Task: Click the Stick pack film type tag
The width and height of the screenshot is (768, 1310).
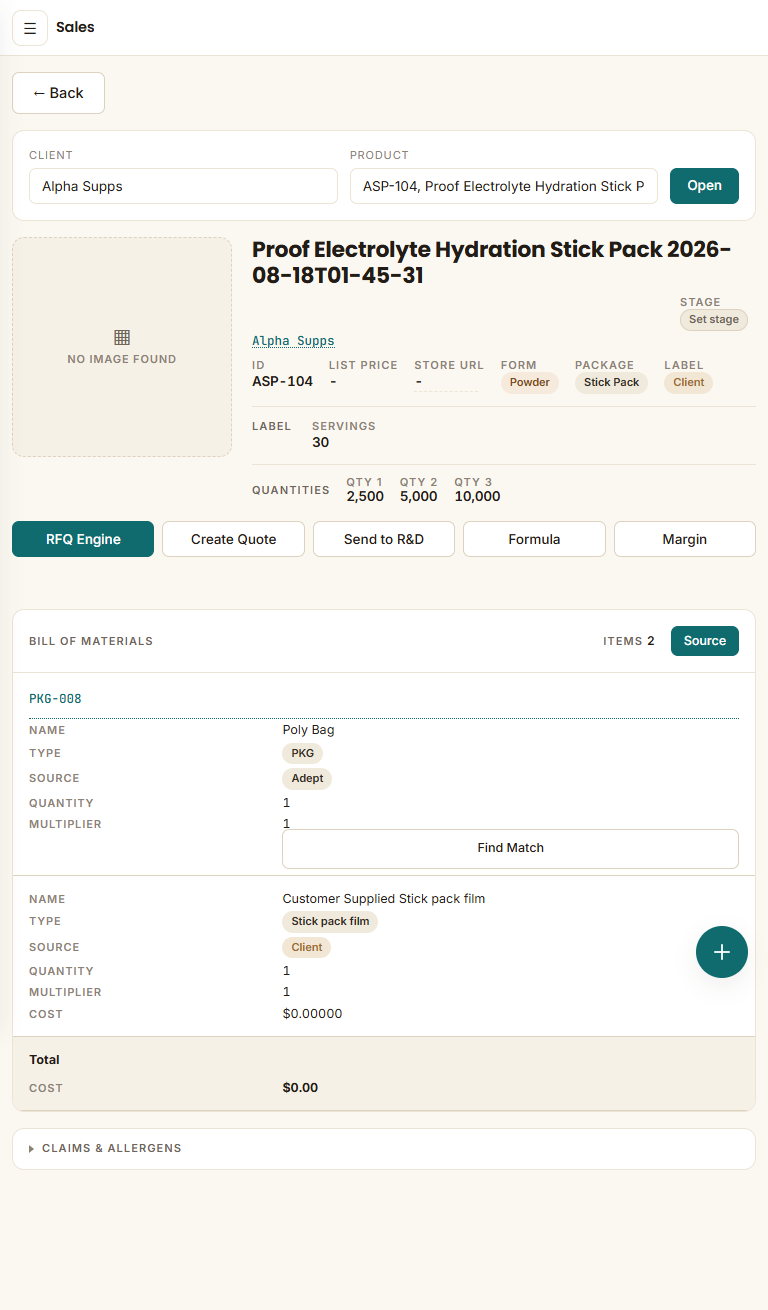Action: tap(330, 922)
